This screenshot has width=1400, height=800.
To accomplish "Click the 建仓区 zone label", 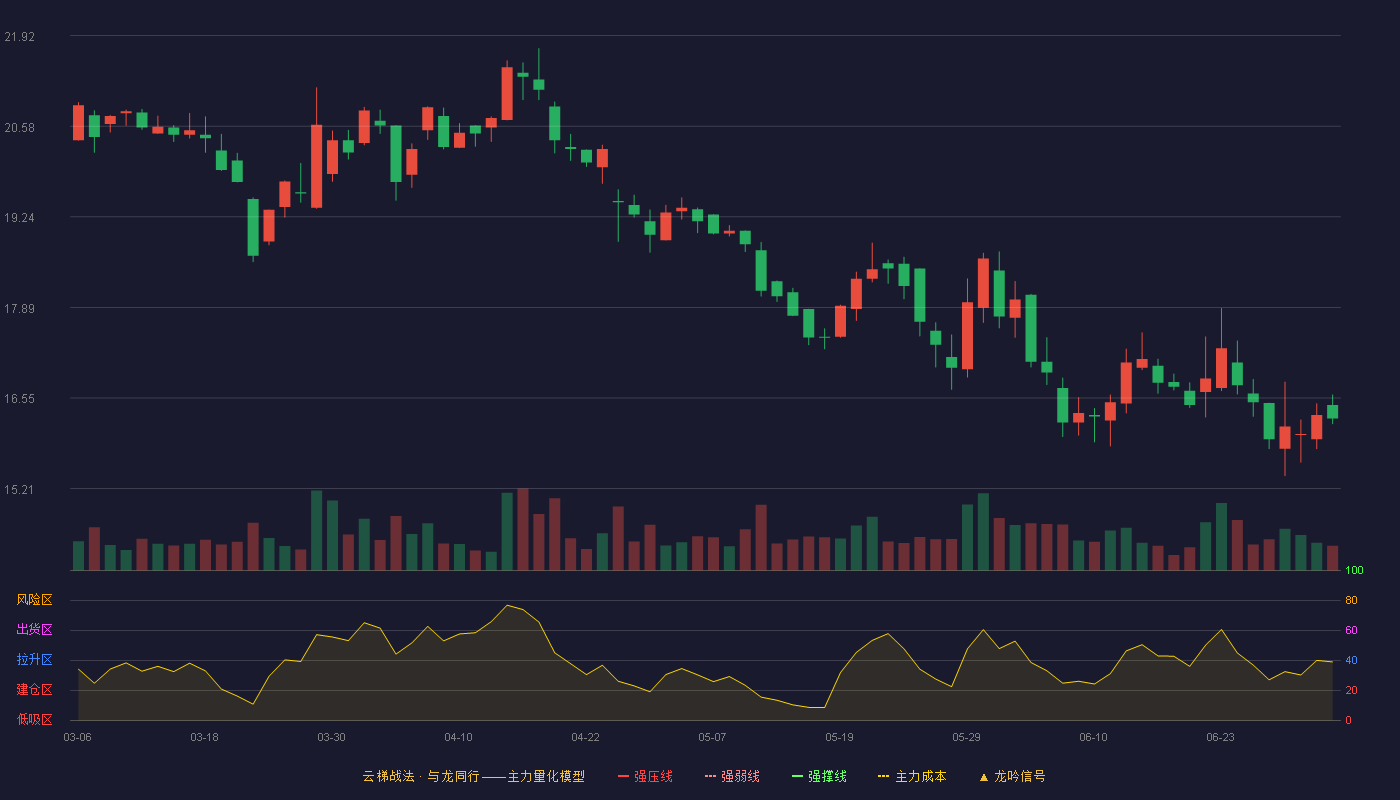I will (34, 690).
